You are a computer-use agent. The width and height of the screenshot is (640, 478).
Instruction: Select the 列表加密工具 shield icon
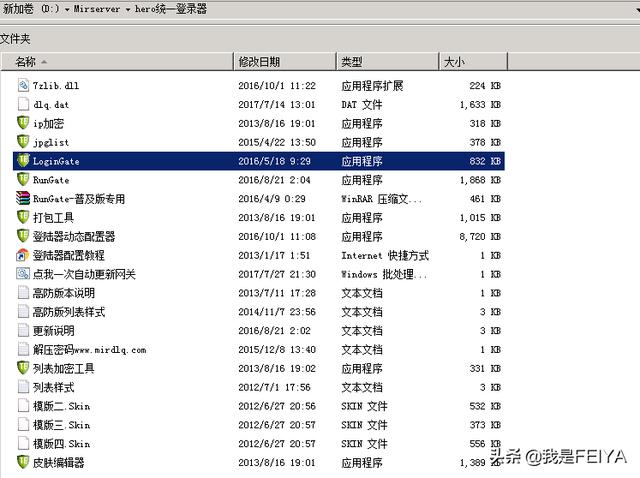23,368
